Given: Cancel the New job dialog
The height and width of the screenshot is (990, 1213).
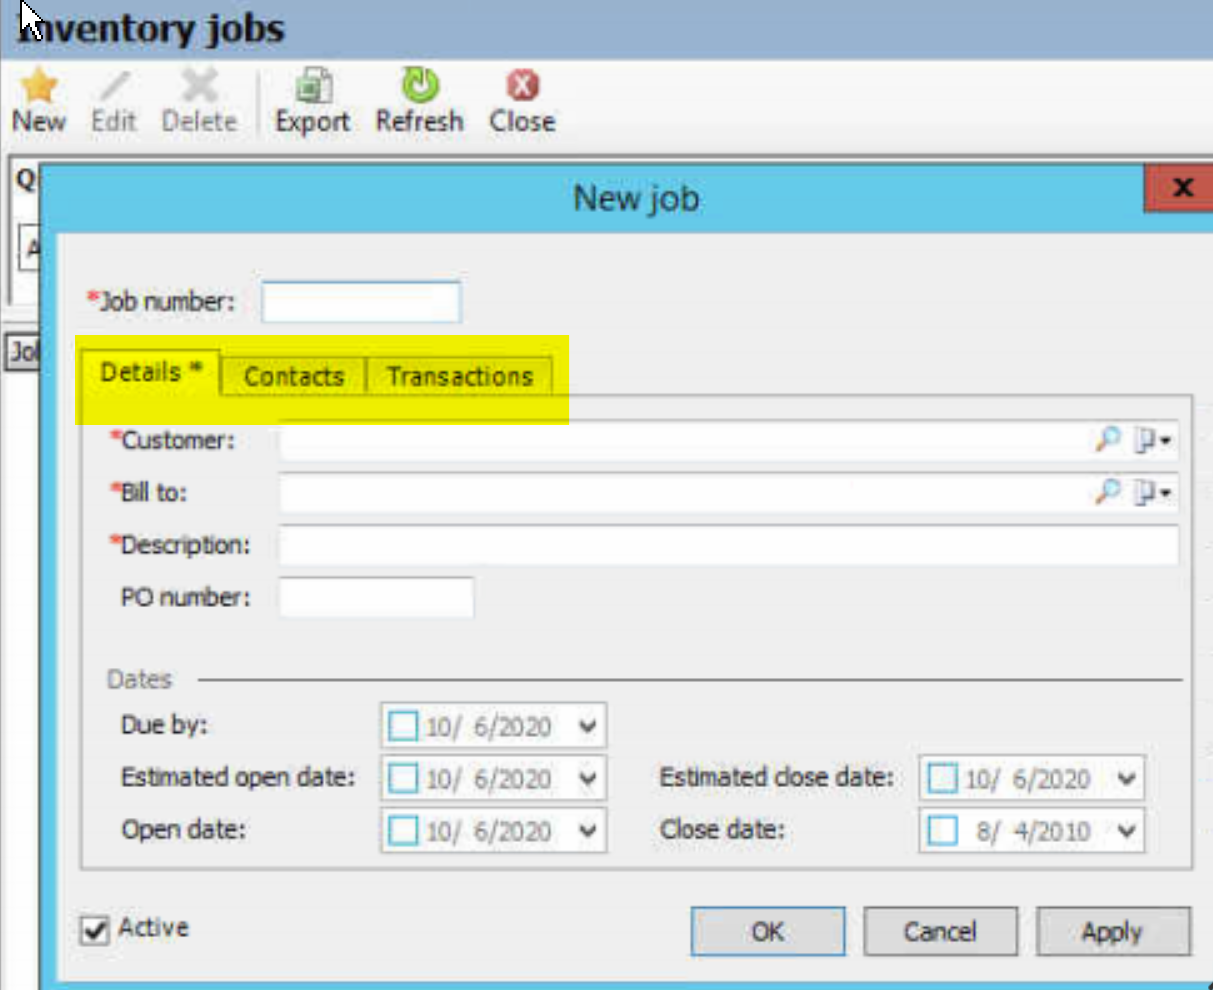Looking at the screenshot, I should coord(940,931).
